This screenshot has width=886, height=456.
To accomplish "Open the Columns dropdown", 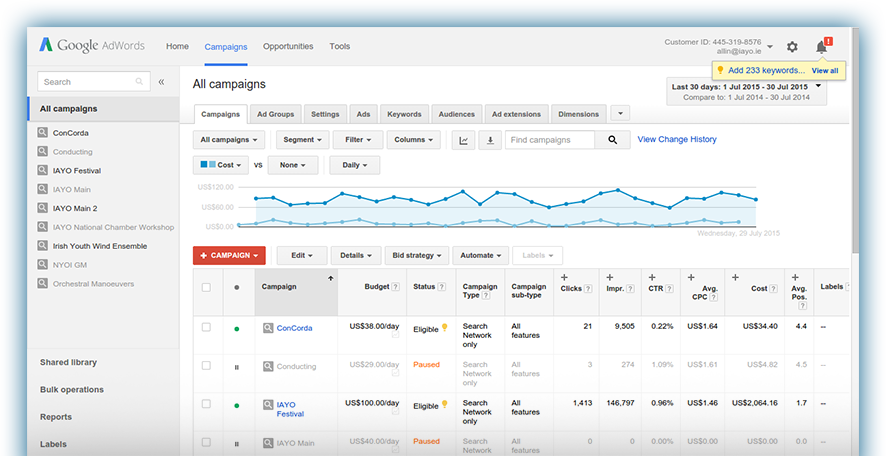I will tap(414, 140).
